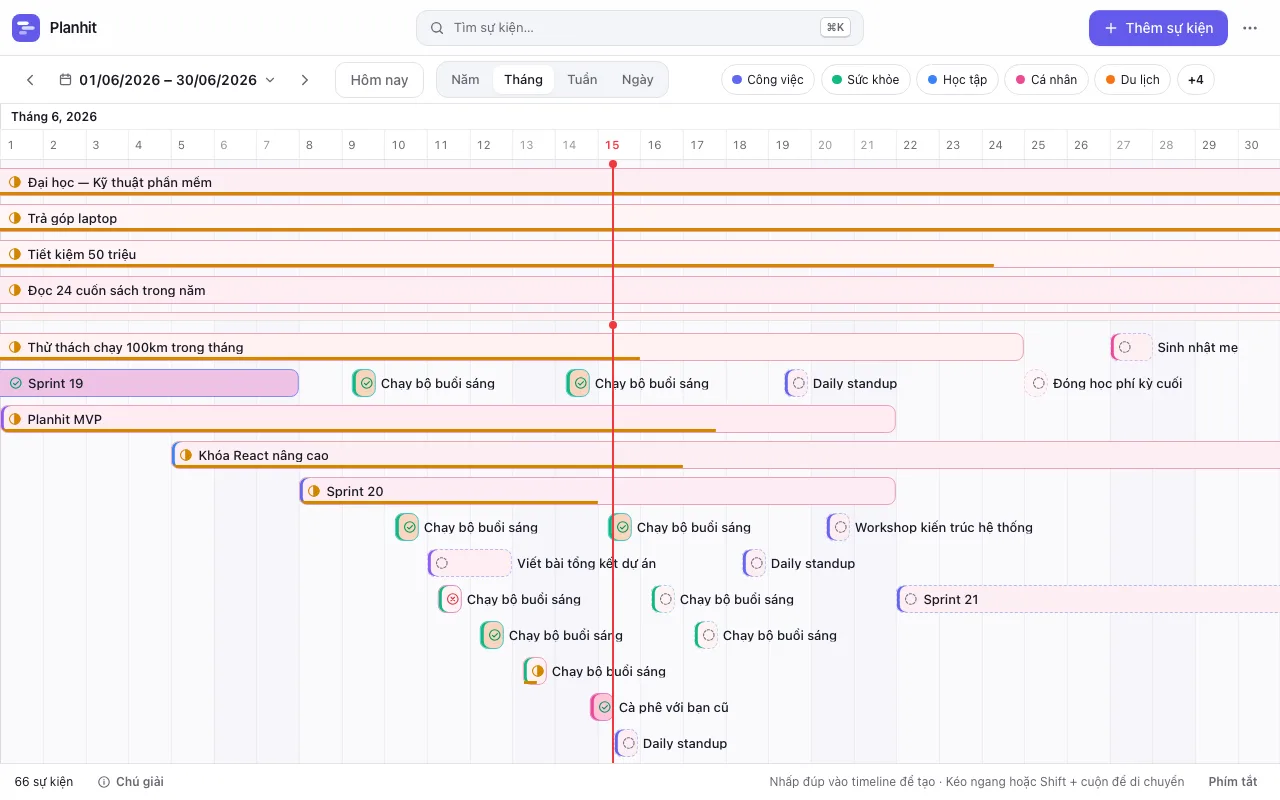Image resolution: width=1280 pixels, height=800 pixels.
Task: Open date range 01/06/2026 – 30/06/2026 picker
Action: coord(167,80)
